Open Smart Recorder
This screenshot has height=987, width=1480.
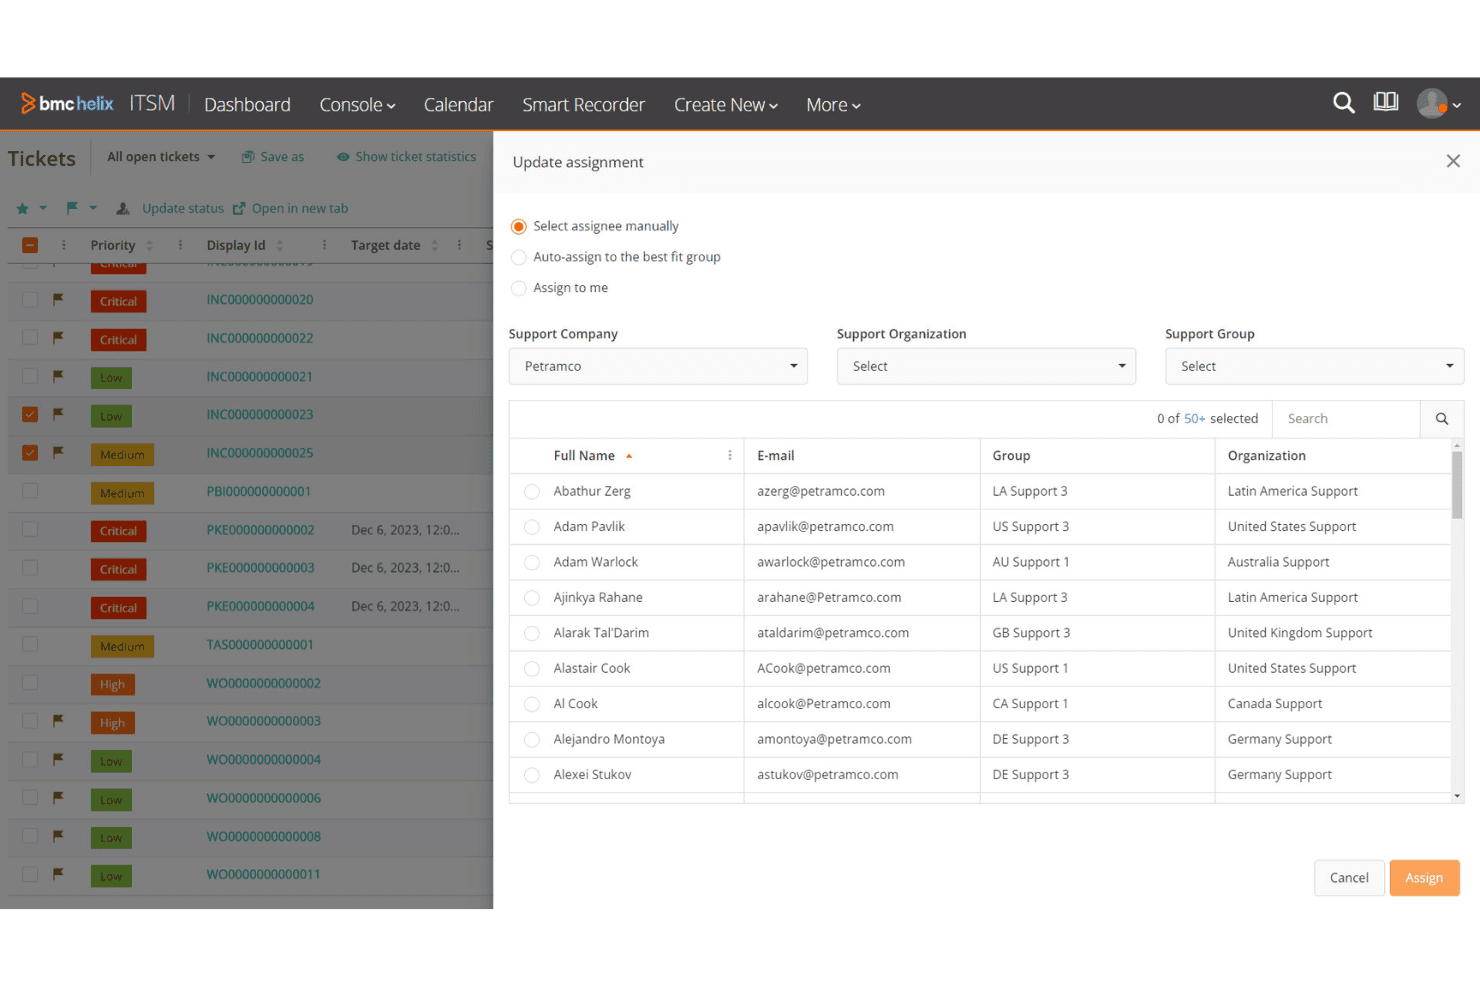(x=583, y=105)
